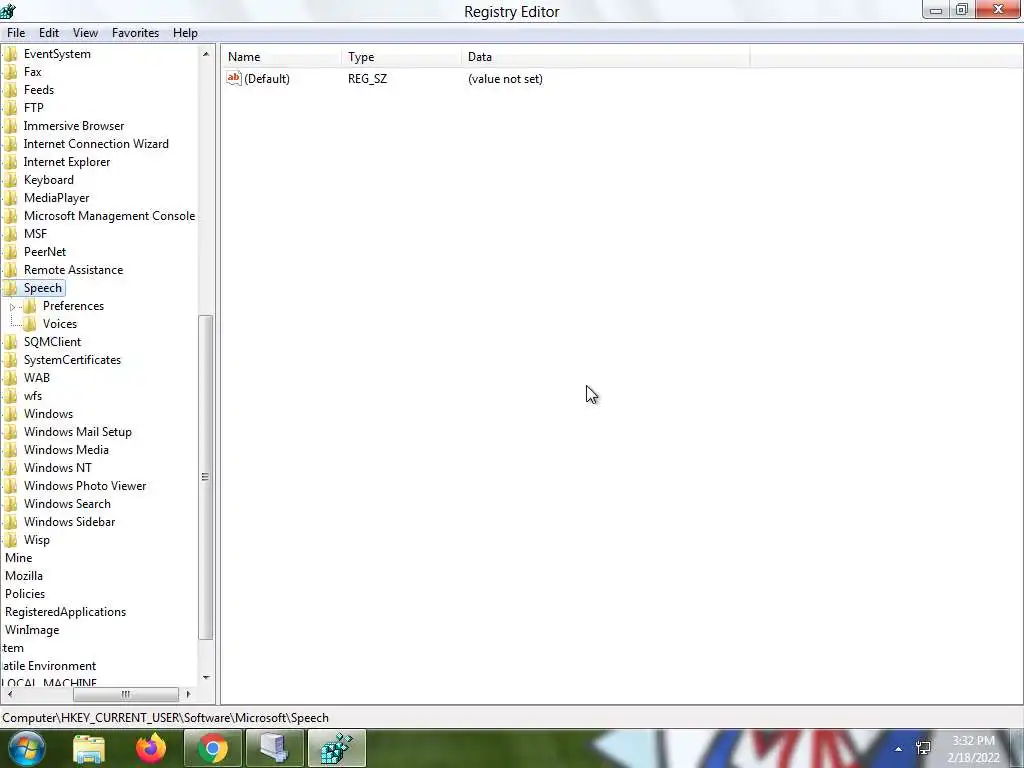The image size is (1024, 768).
Task: Select the Voices folder icon
Action: point(29,324)
